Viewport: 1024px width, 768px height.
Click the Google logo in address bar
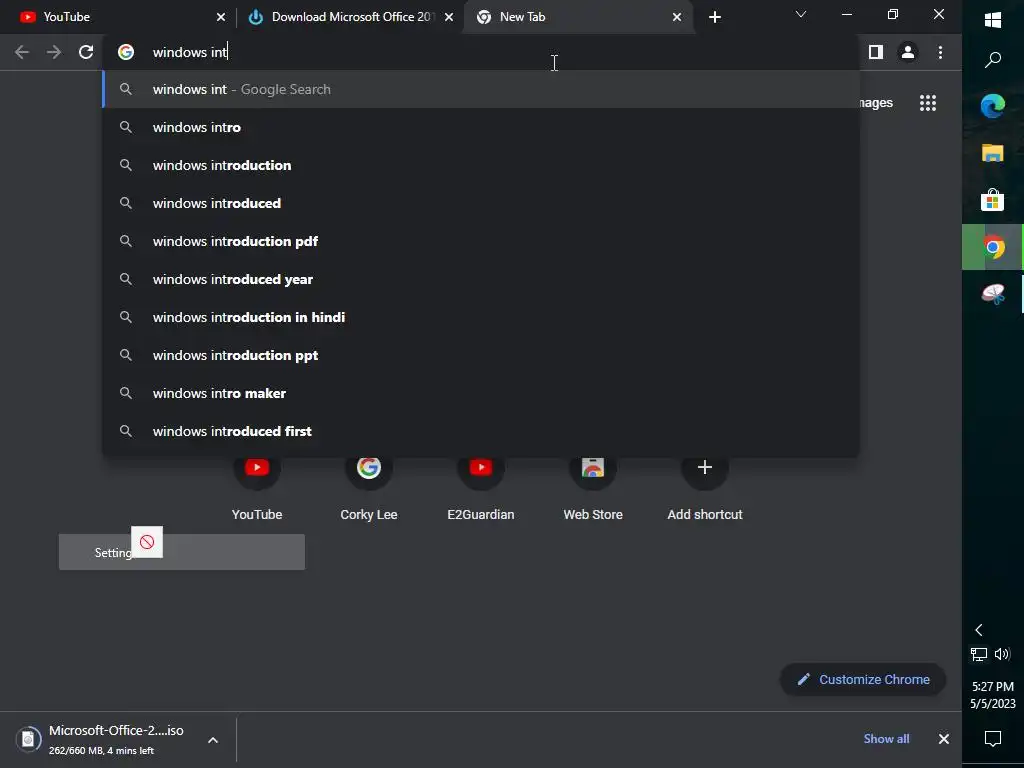click(x=126, y=52)
